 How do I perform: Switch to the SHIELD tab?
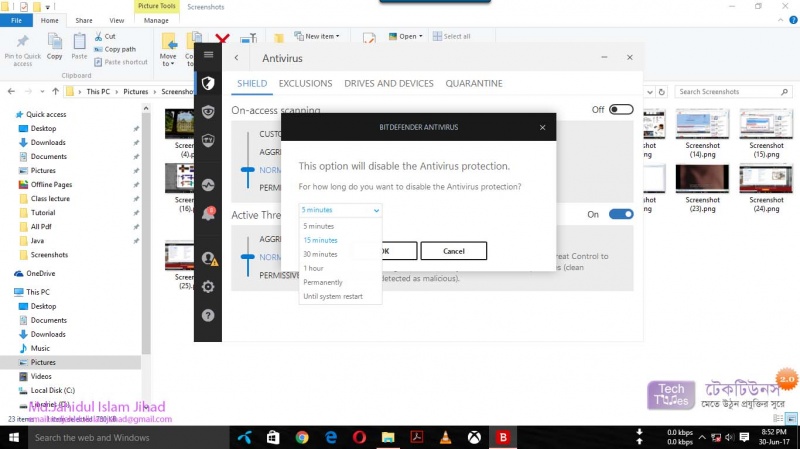click(252, 84)
